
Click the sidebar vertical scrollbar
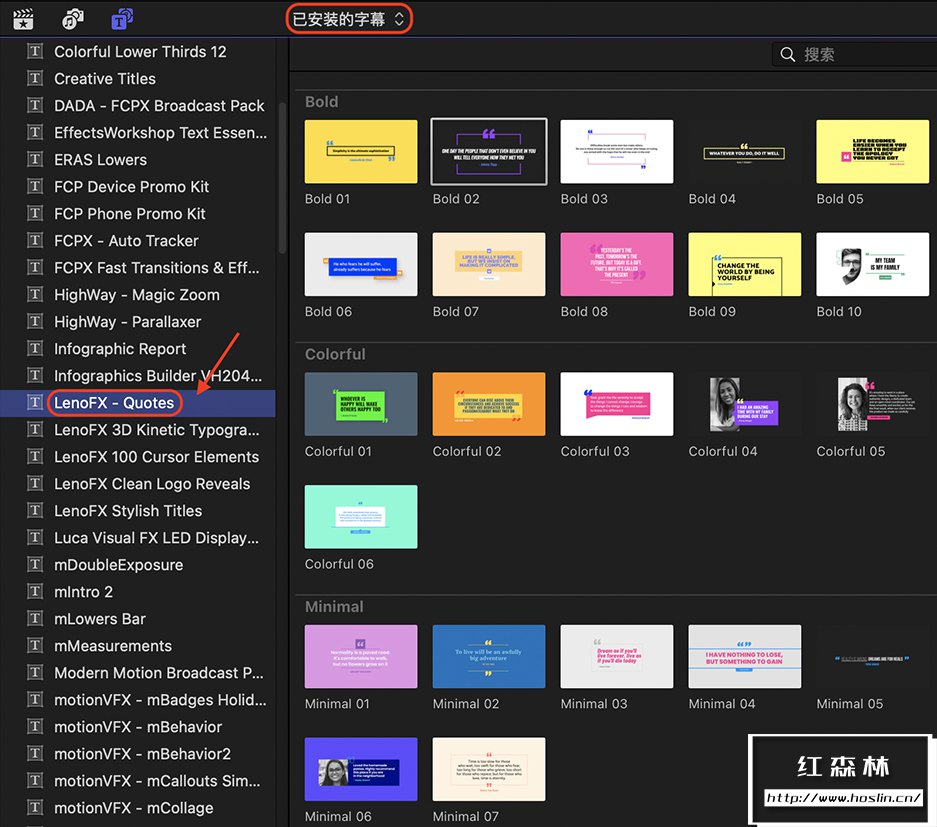click(282, 178)
